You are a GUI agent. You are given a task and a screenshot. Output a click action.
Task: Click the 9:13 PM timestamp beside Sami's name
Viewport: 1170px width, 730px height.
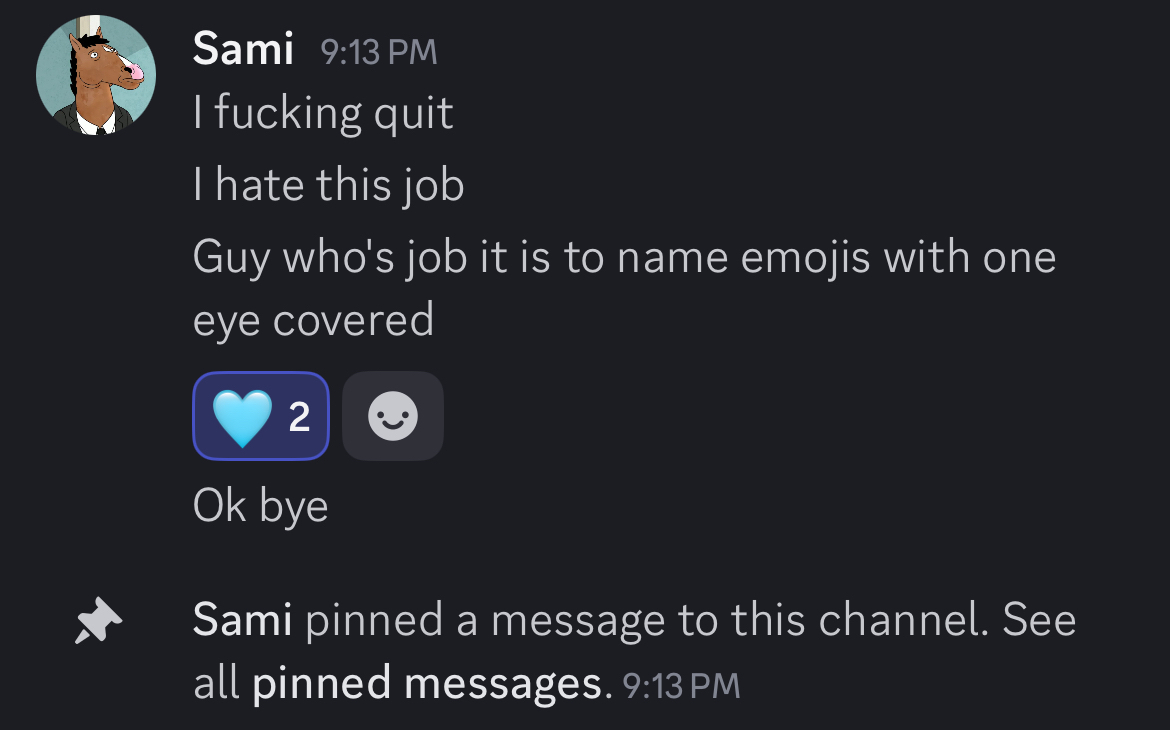pyautogui.click(x=379, y=51)
